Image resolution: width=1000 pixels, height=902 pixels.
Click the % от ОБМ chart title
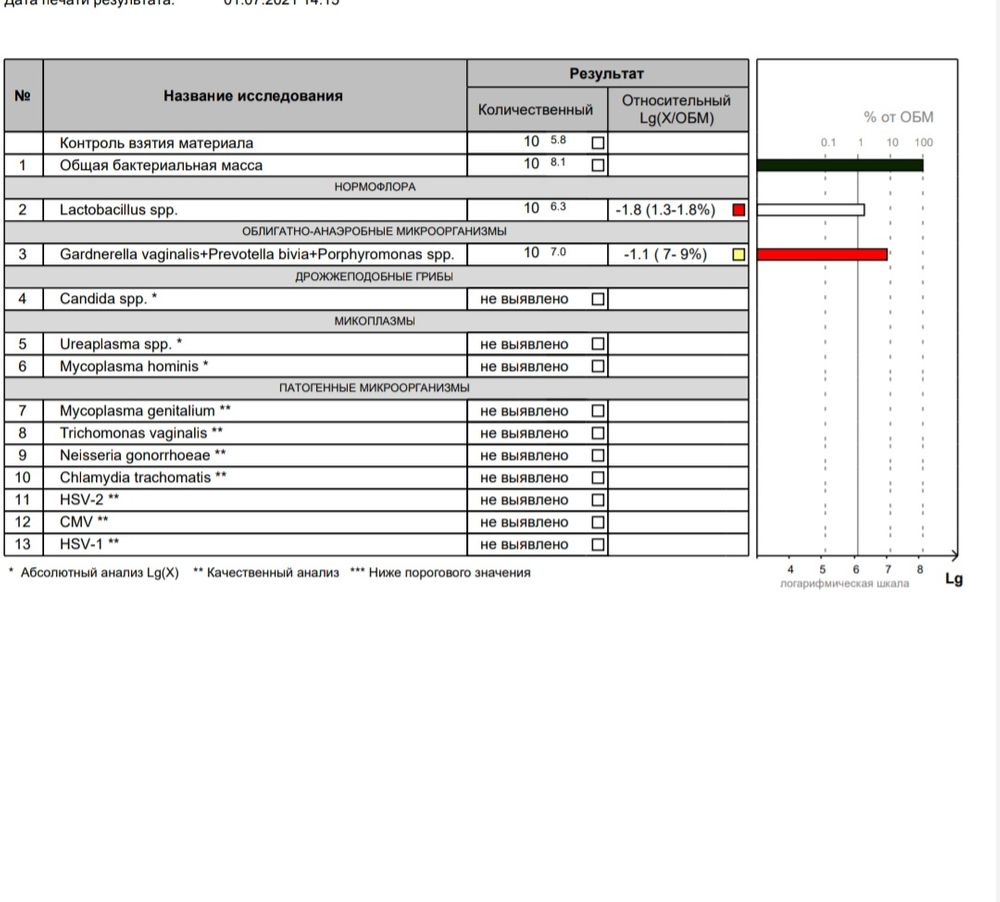(x=898, y=117)
